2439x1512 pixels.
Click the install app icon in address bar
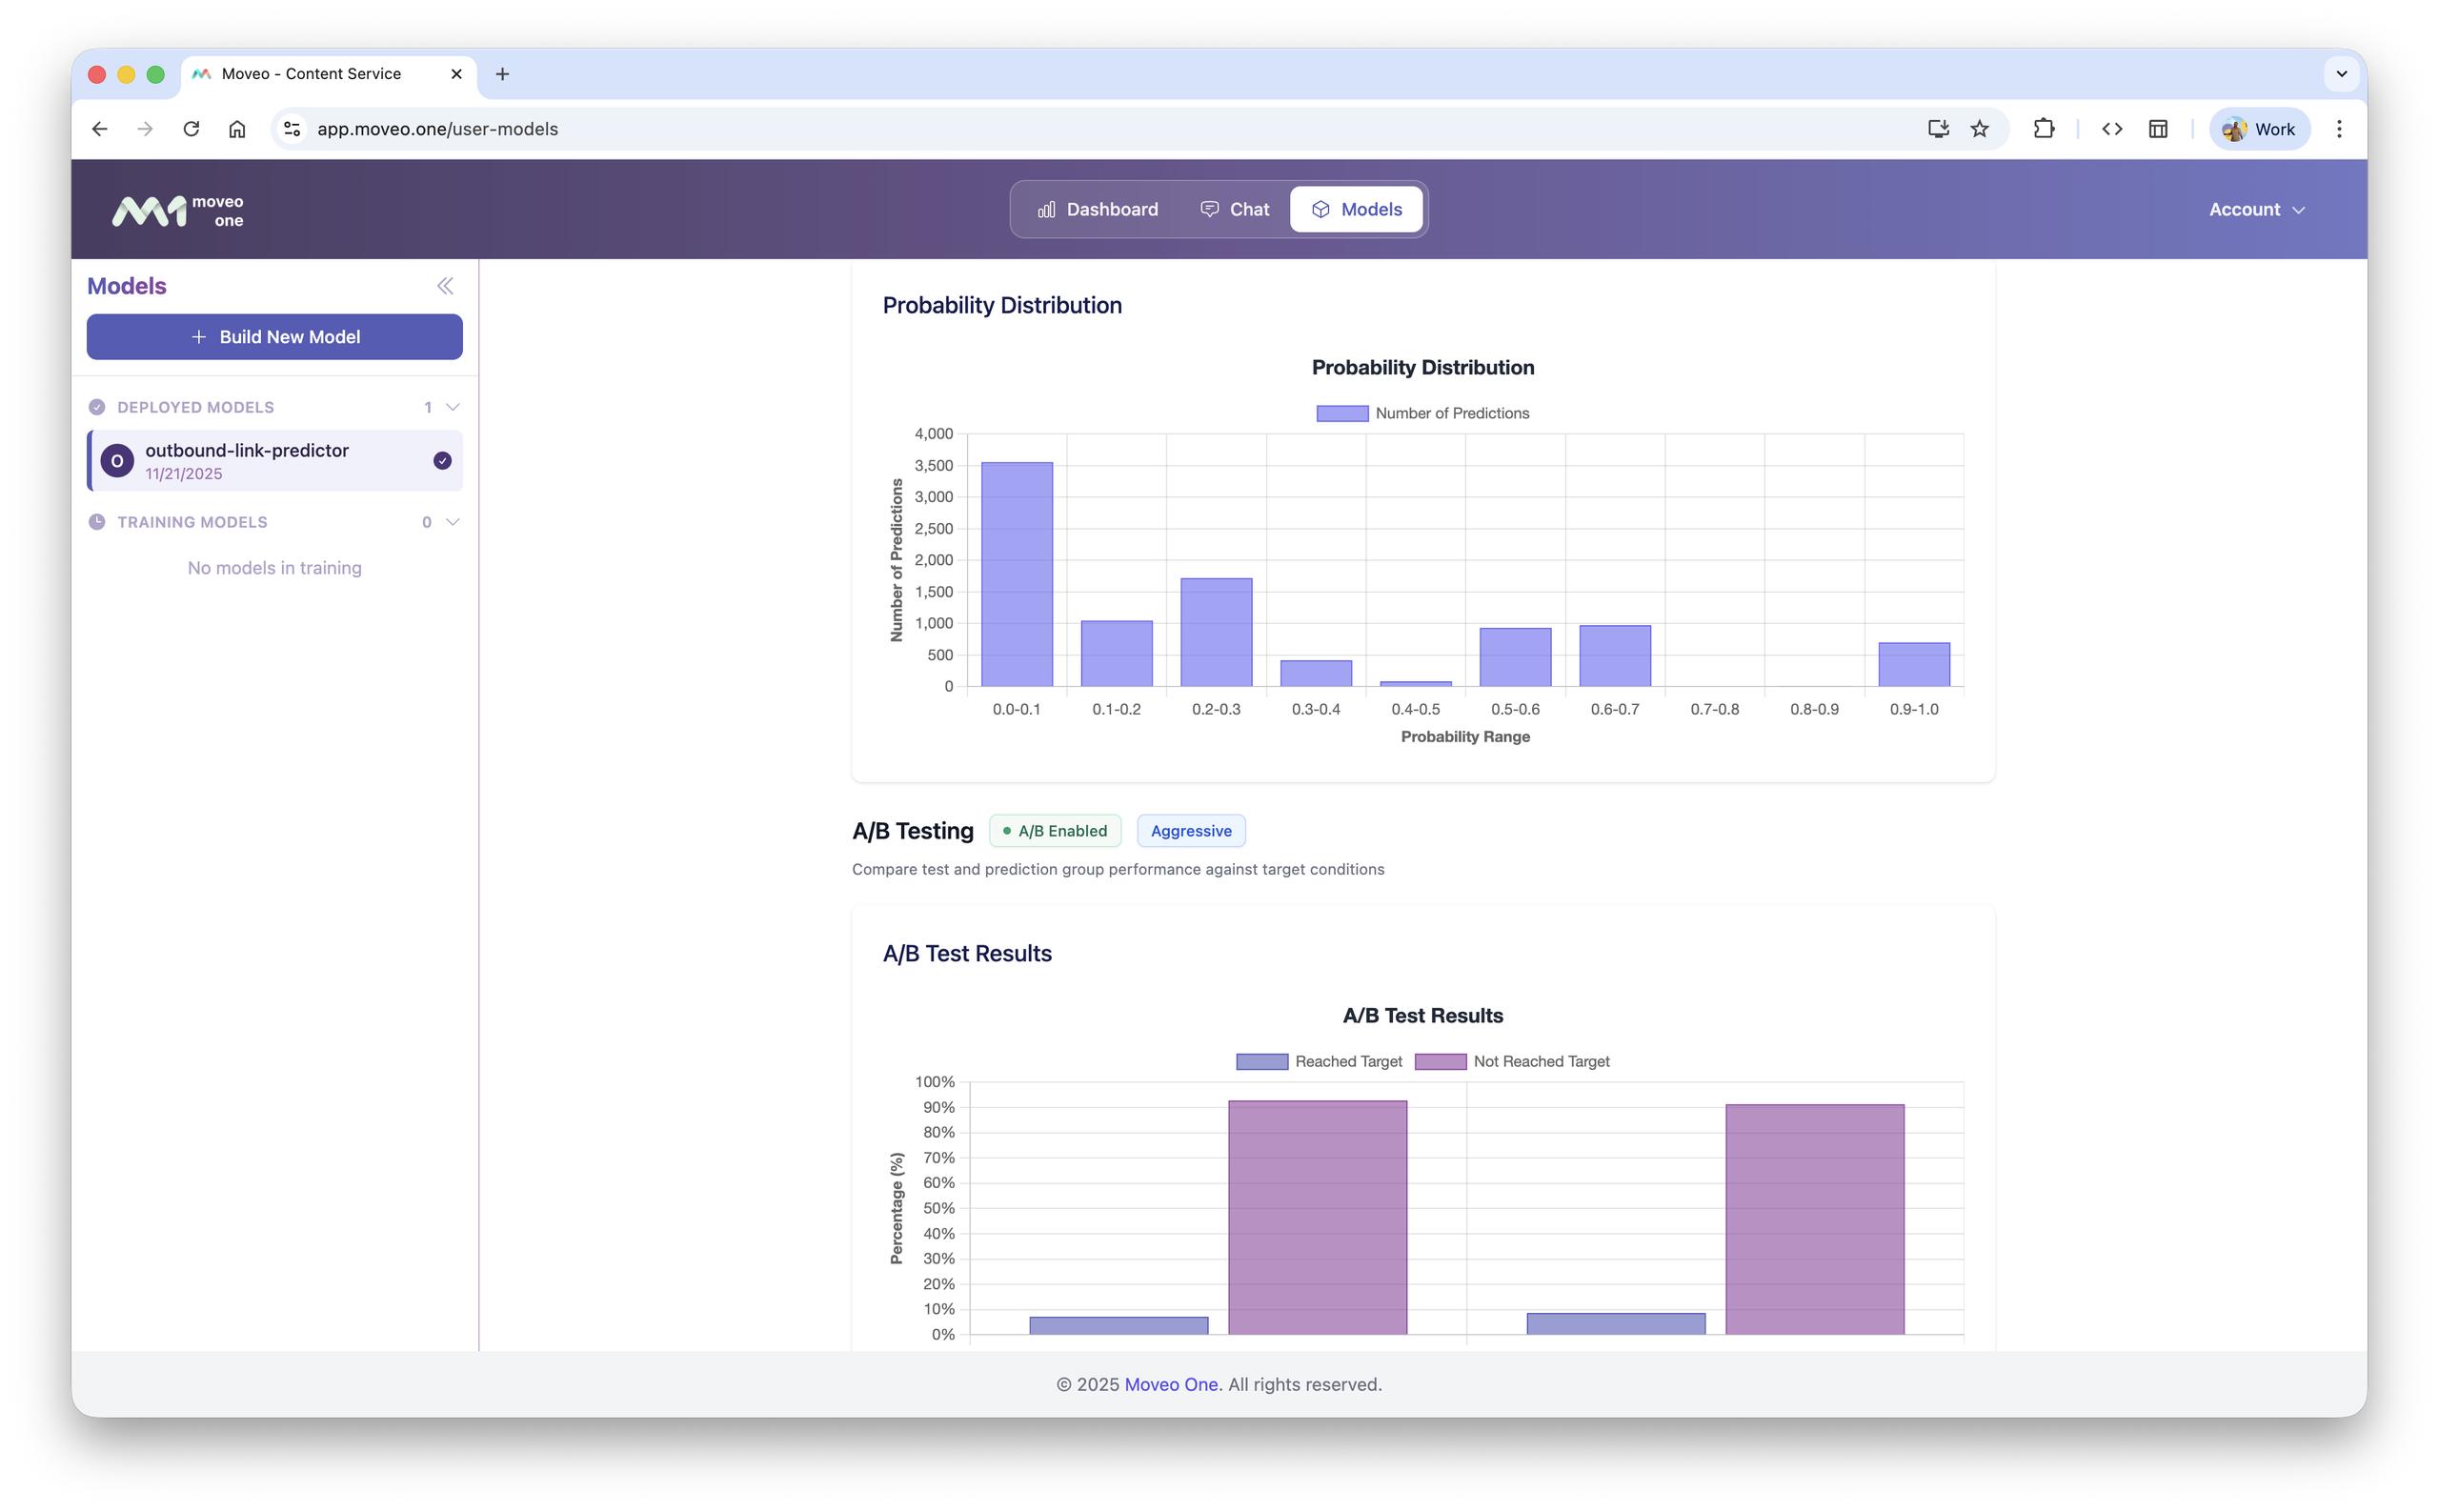click(x=1938, y=129)
